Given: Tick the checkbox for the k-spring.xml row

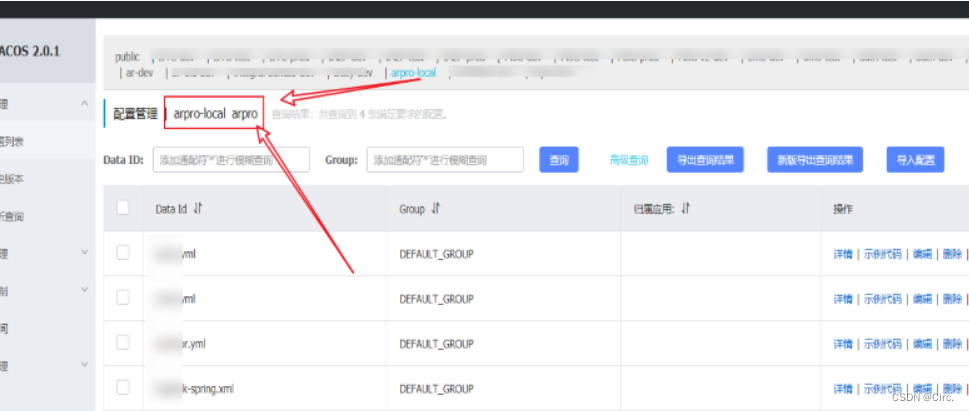Looking at the screenshot, I should pos(123,388).
